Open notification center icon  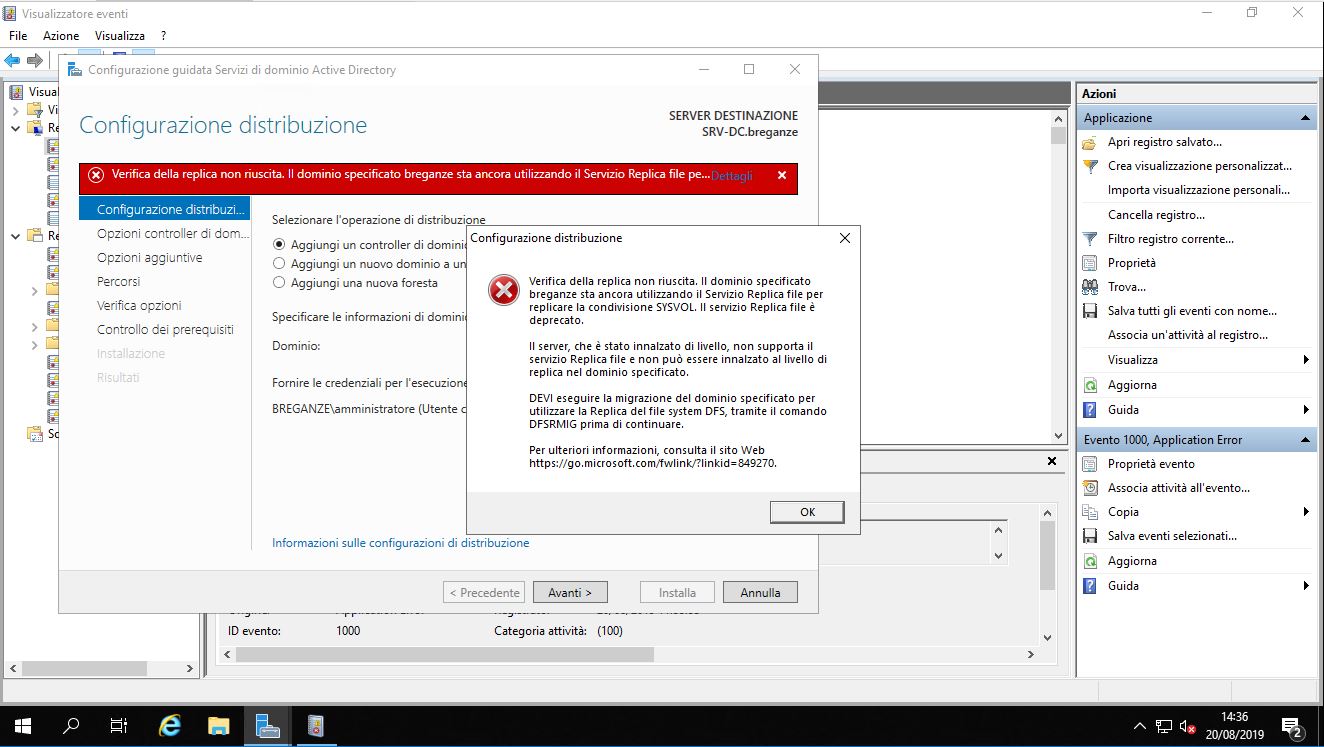1292,726
